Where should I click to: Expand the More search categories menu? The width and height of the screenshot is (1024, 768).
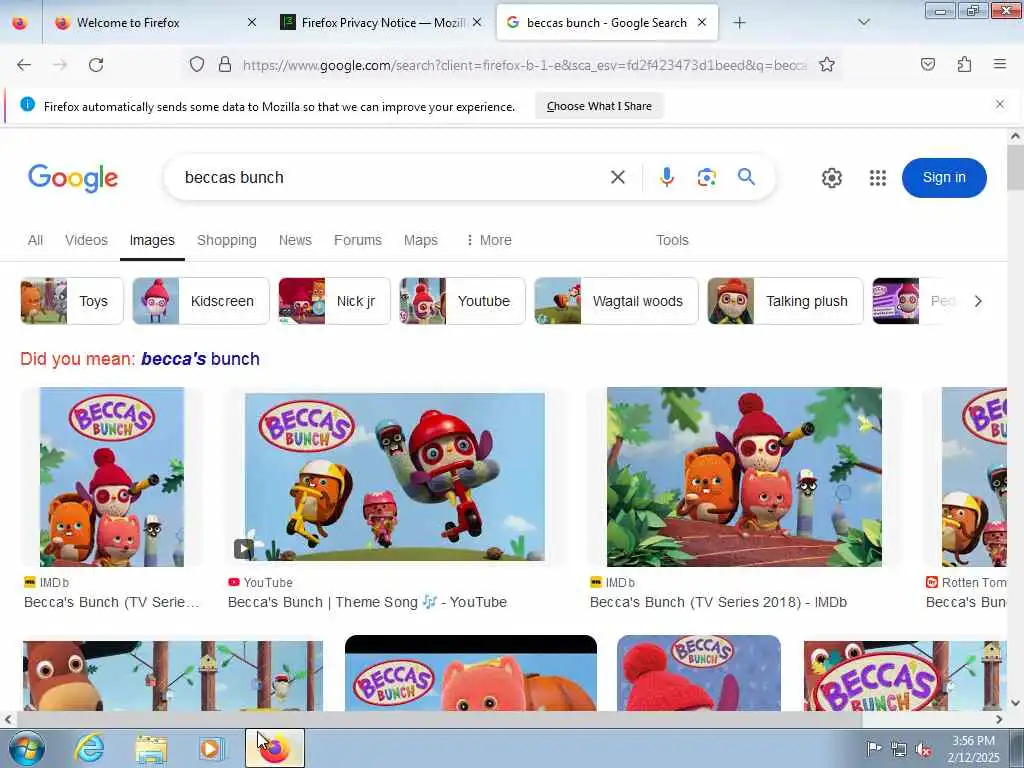coord(488,240)
